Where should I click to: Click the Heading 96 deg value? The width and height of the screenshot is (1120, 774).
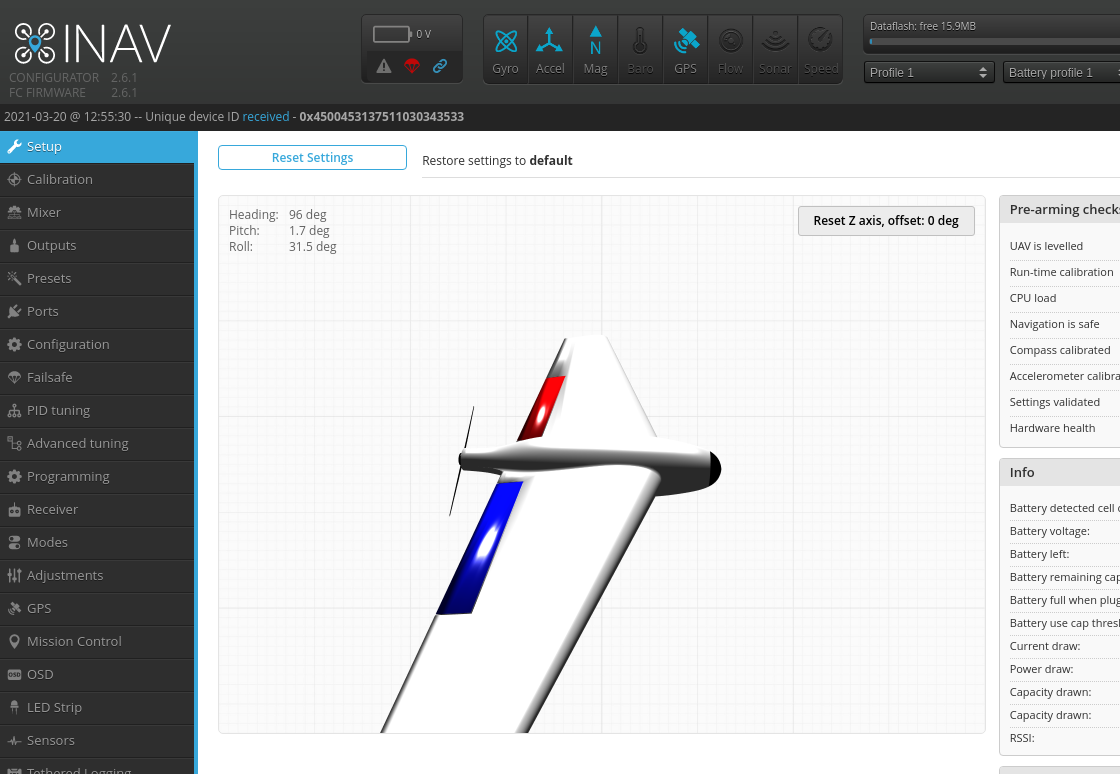coord(308,214)
